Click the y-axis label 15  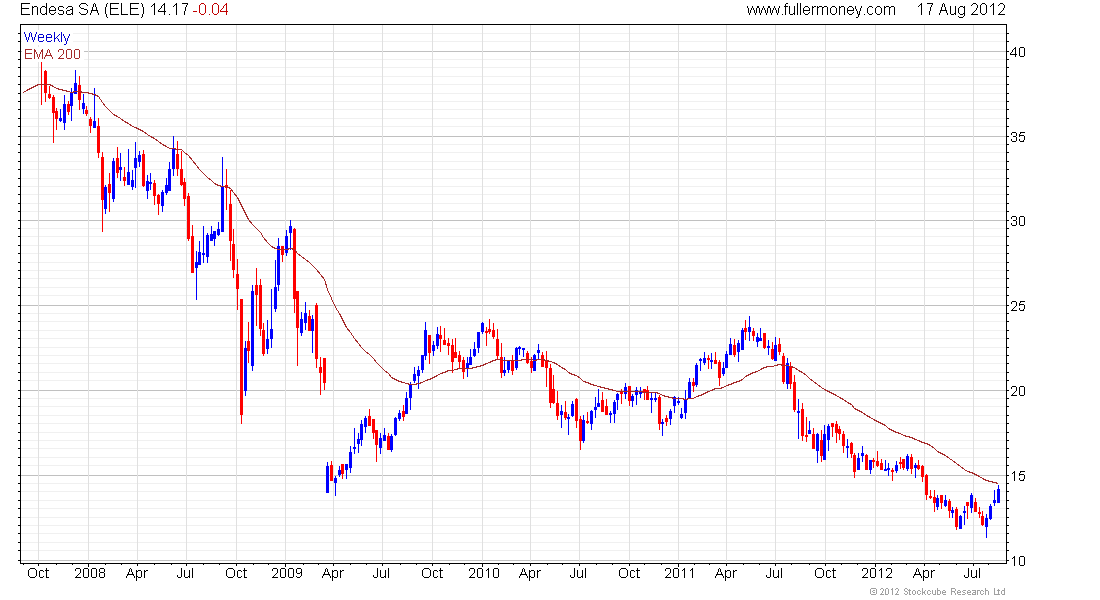pyautogui.click(x=1017, y=476)
